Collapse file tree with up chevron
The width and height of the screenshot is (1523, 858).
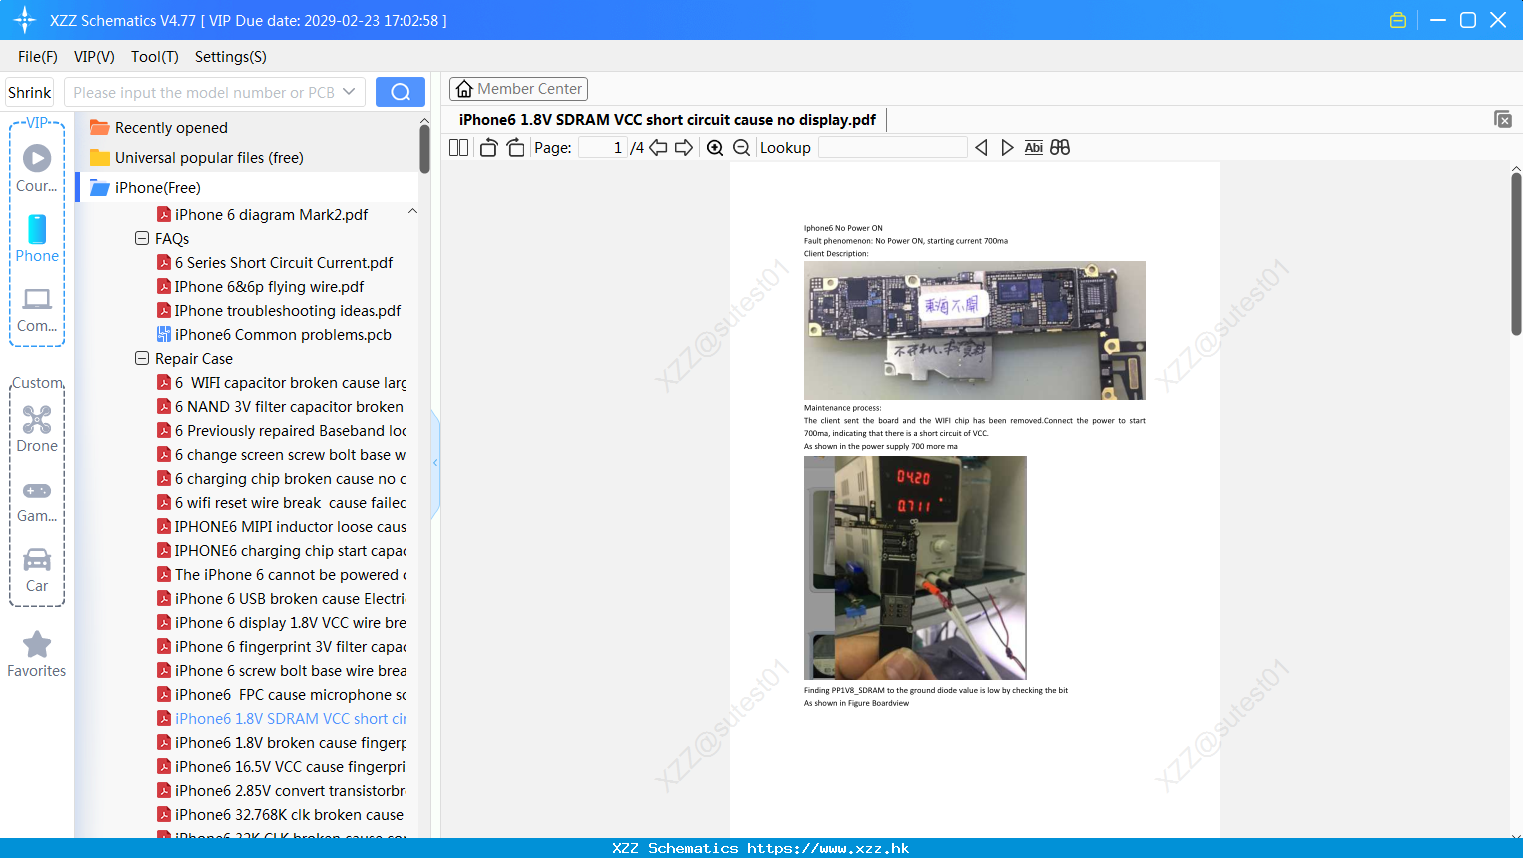tap(412, 212)
